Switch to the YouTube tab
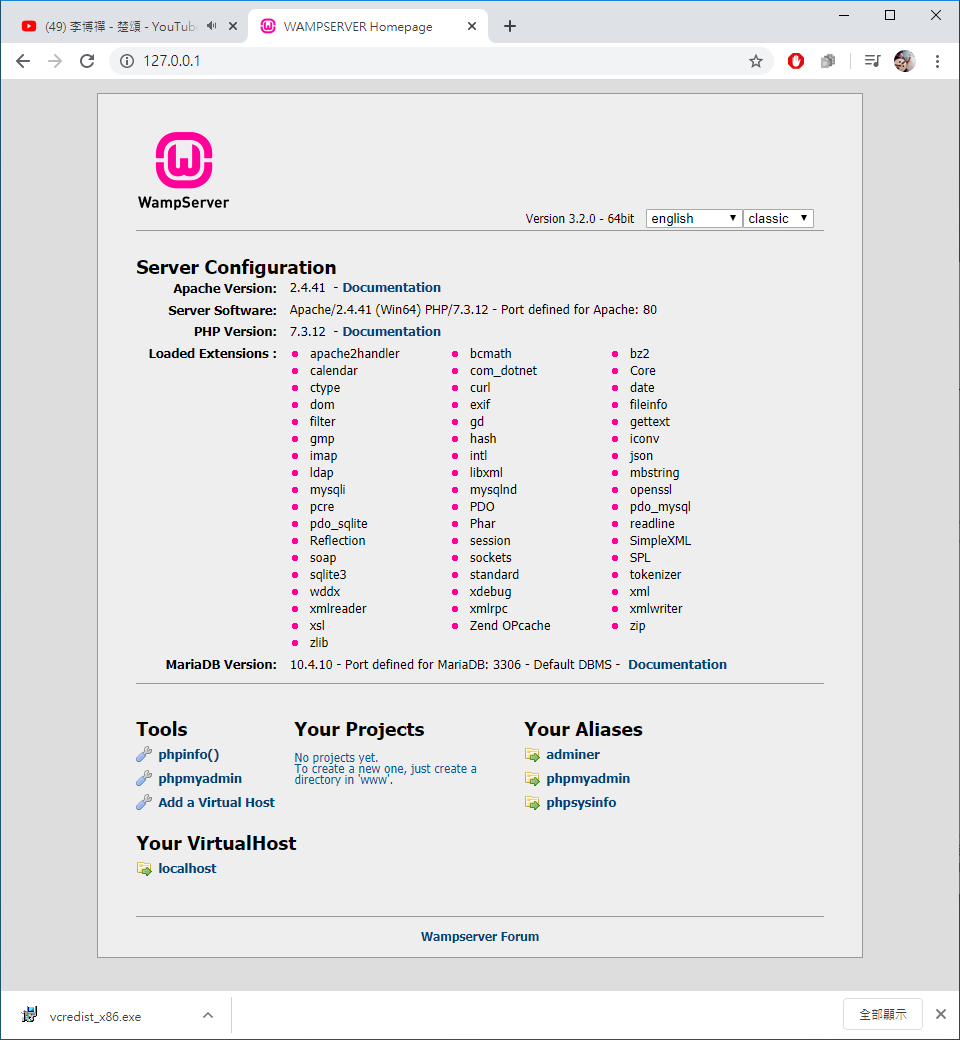The height and width of the screenshot is (1040, 960). point(120,27)
